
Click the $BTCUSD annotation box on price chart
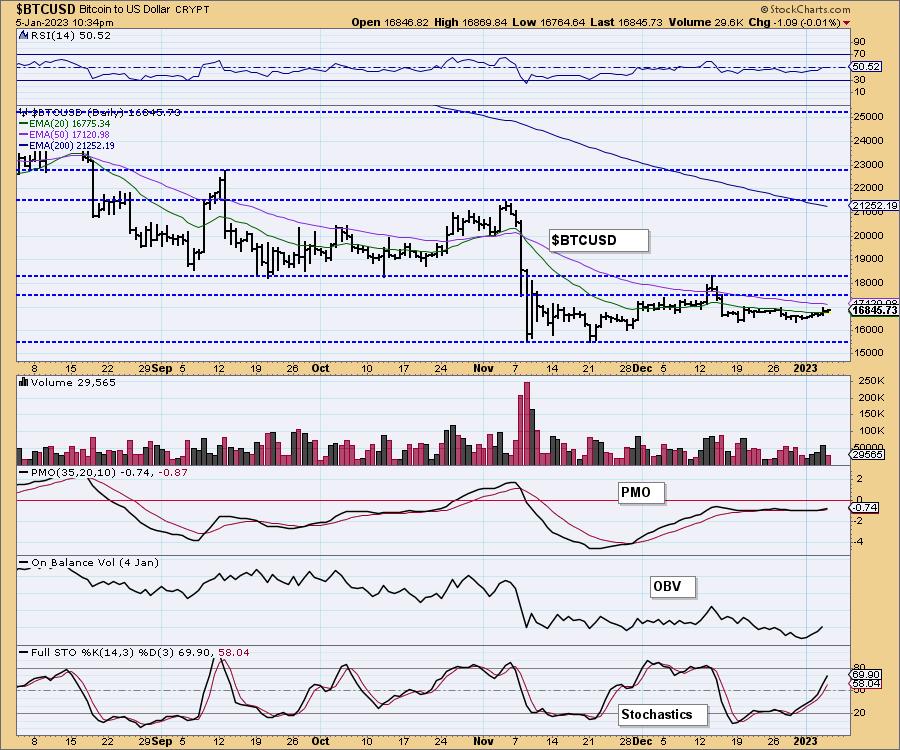click(599, 240)
